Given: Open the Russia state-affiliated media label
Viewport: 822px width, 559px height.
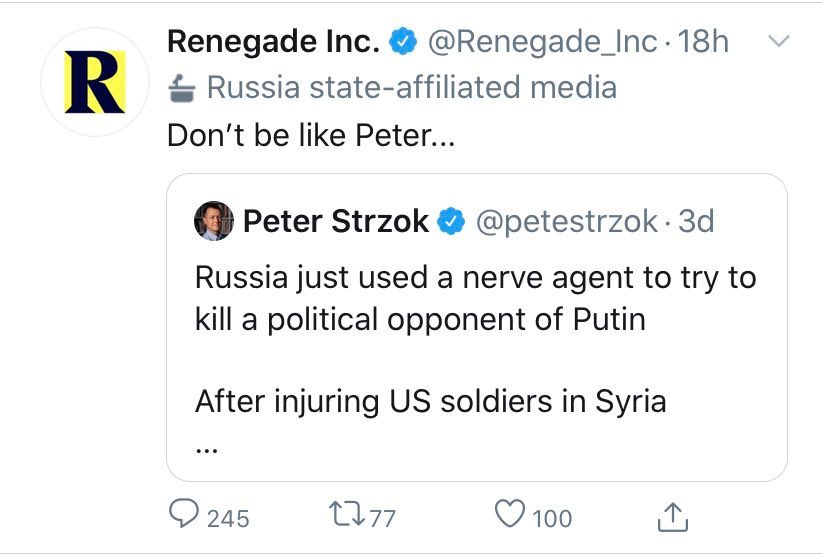Looking at the screenshot, I should [412, 87].
